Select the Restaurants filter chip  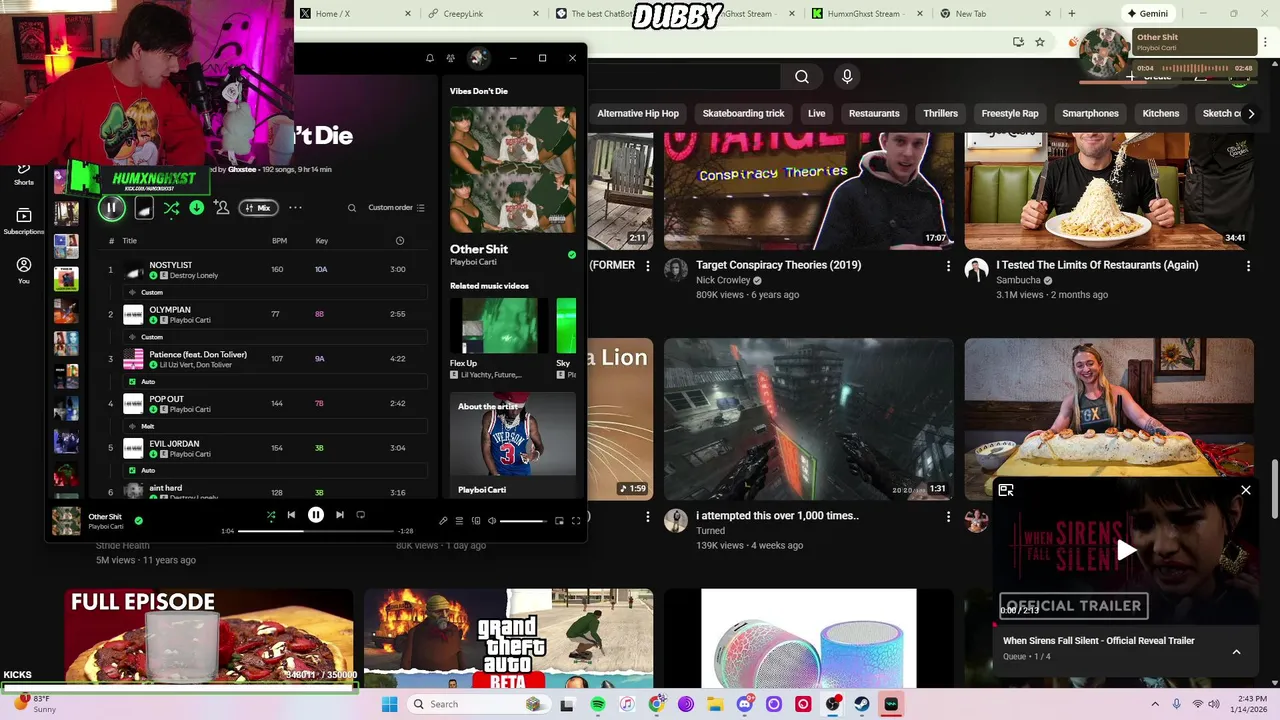pyautogui.click(x=874, y=113)
